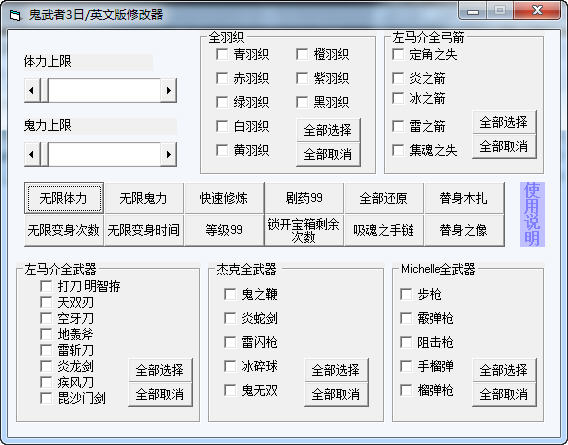
Task: Click the 无限鬼力 button
Action: click(x=144, y=198)
